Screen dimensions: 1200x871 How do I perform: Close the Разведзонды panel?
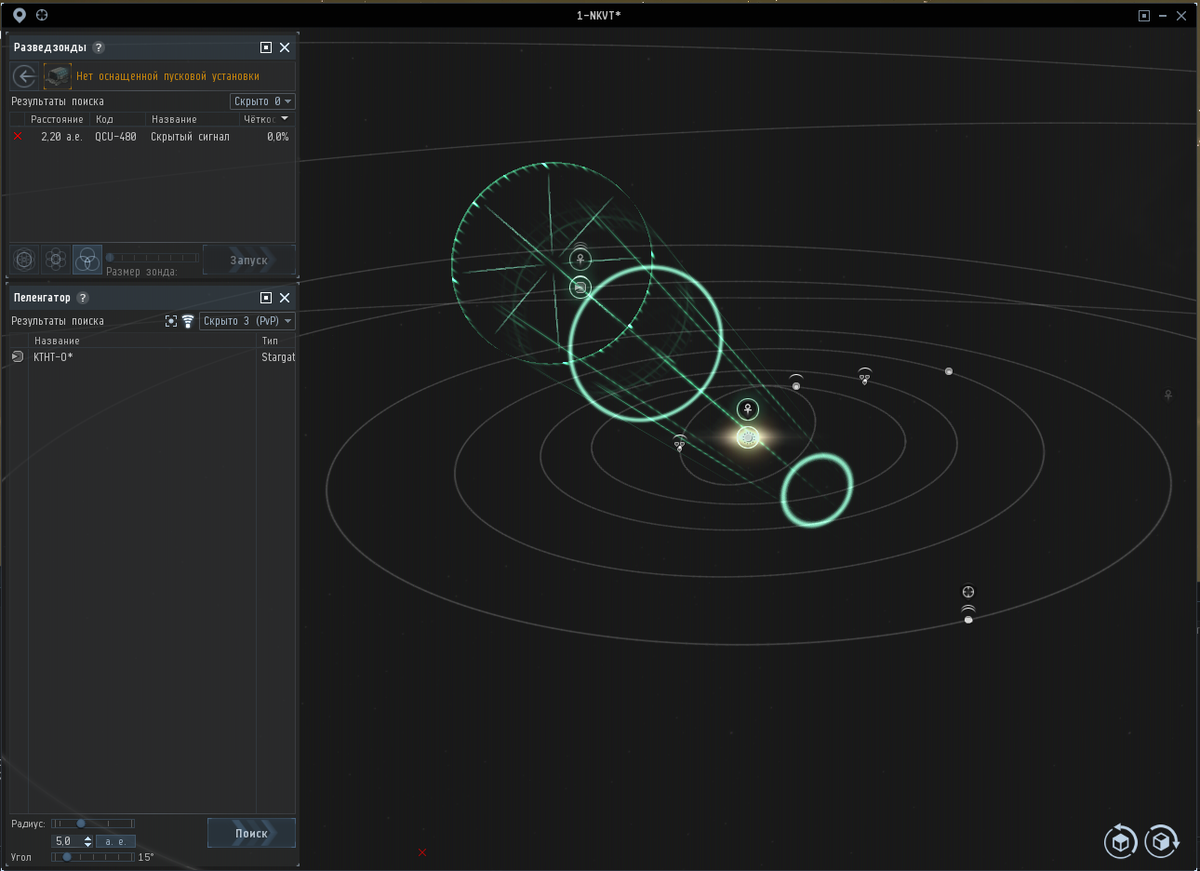coord(285,47)
